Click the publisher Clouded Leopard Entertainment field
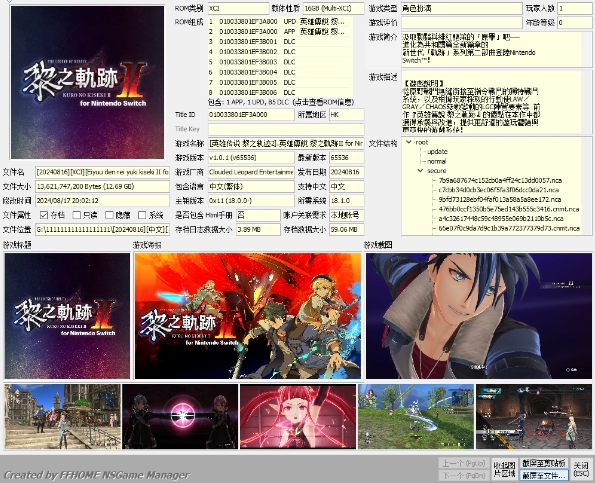595x483 pixels. 251,172
